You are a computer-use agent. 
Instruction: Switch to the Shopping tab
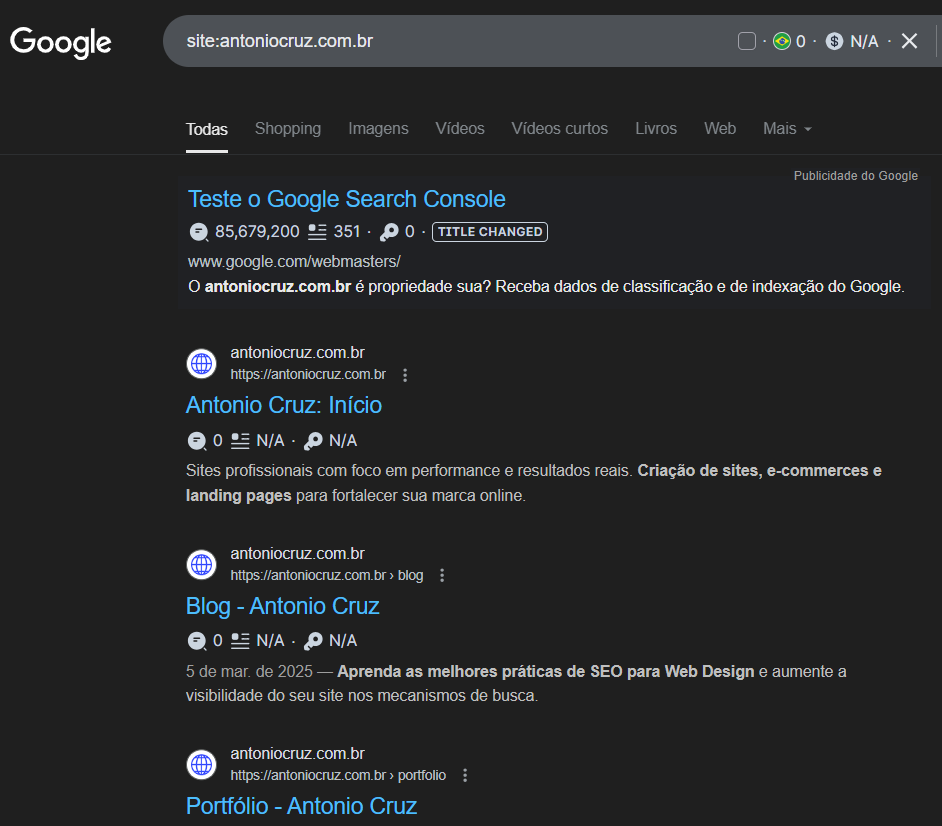tap(288, 129)
